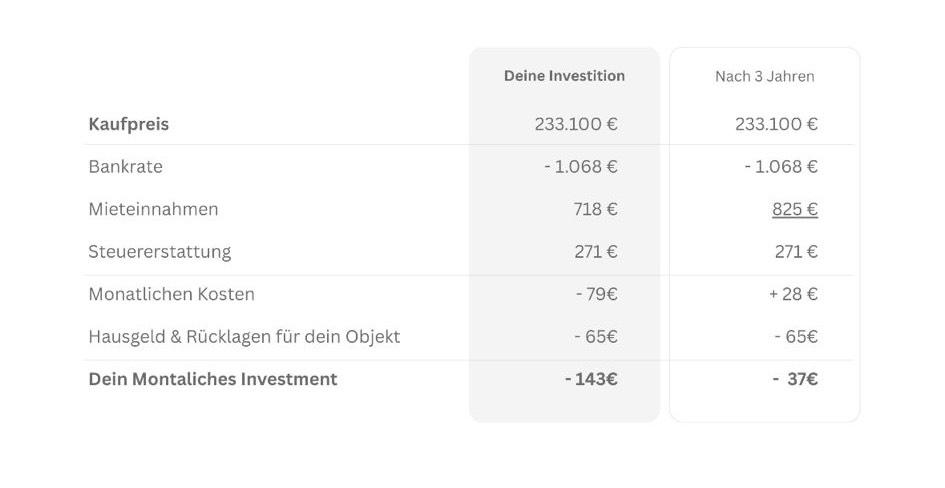Click the Deine Investition column header
The image size is (945, 488).
[x=564, y=76]
